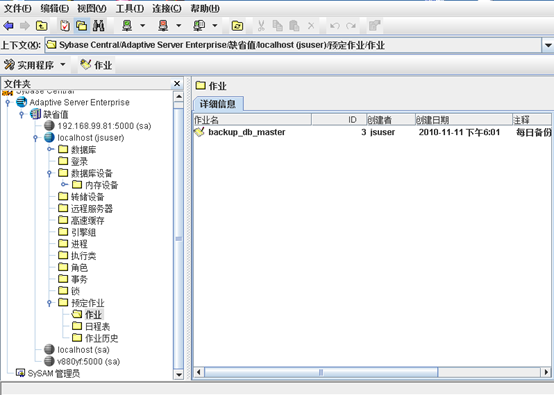Collapse the localhost (jsuser) server node
Screen dimensions: 554x395
pos(35,138)
